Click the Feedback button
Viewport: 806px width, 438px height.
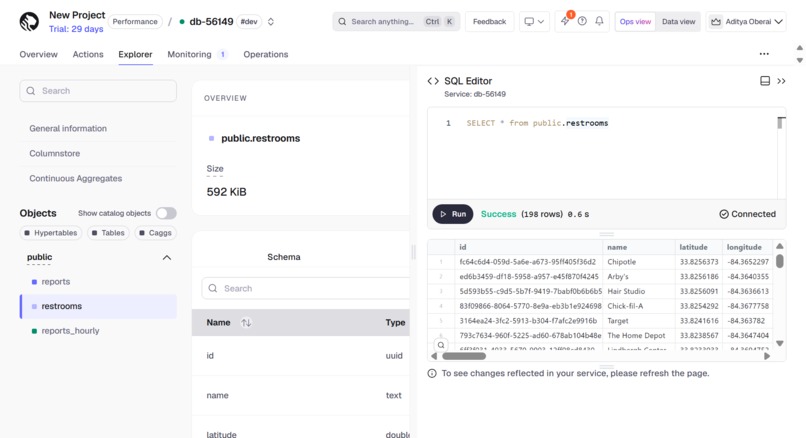pyautogui.click(x=489, y=22)
